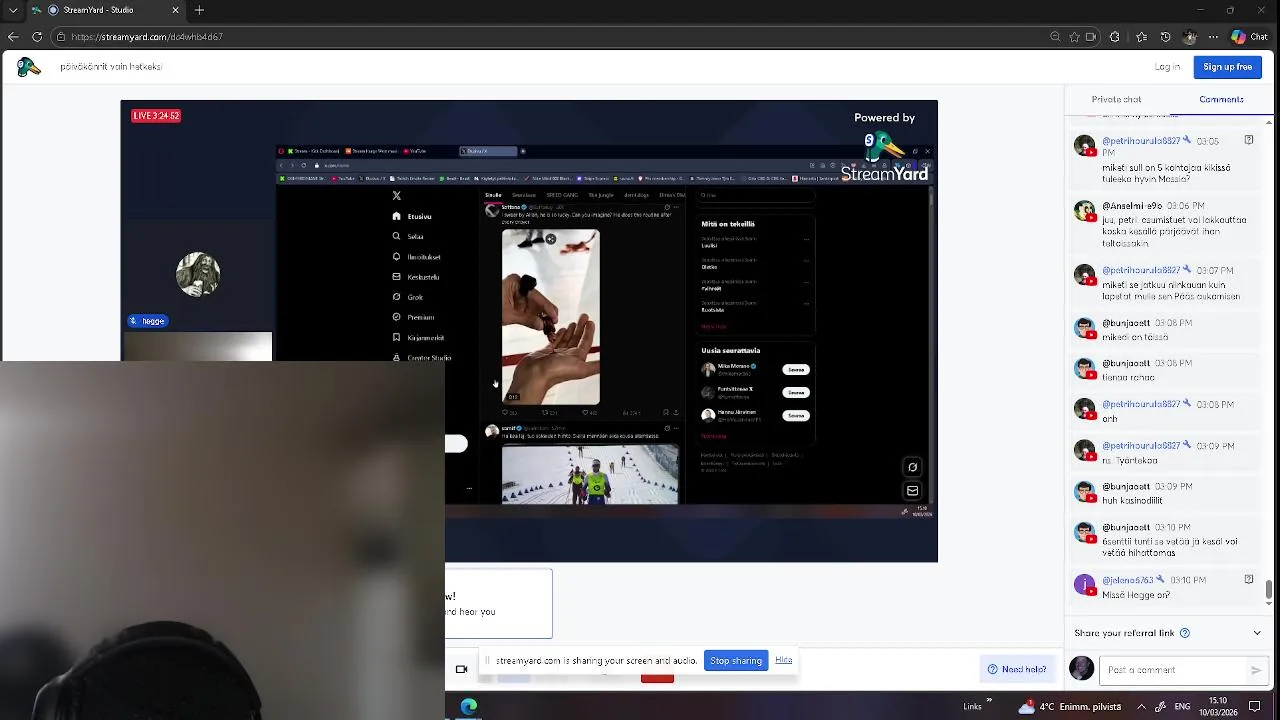This screenshot has height=720, width=1280.
Task: Open a new browser tab
Action: click(199, 10)
